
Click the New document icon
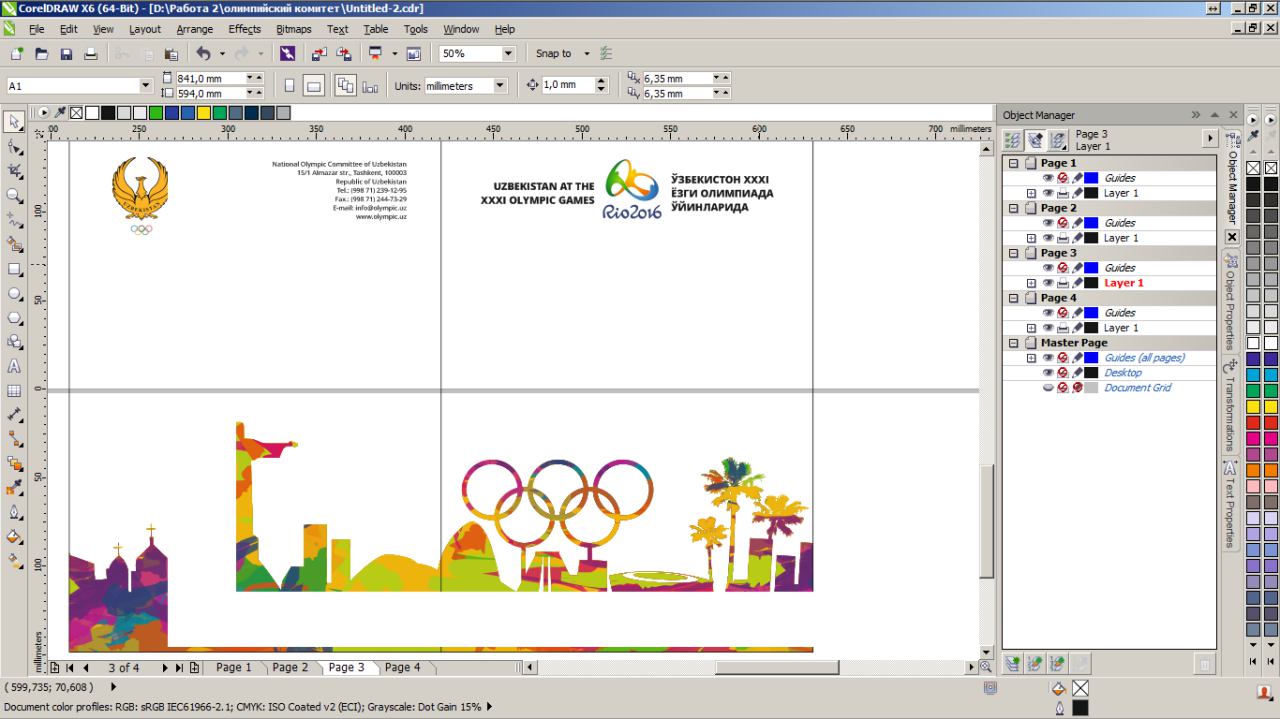(17, 54)
